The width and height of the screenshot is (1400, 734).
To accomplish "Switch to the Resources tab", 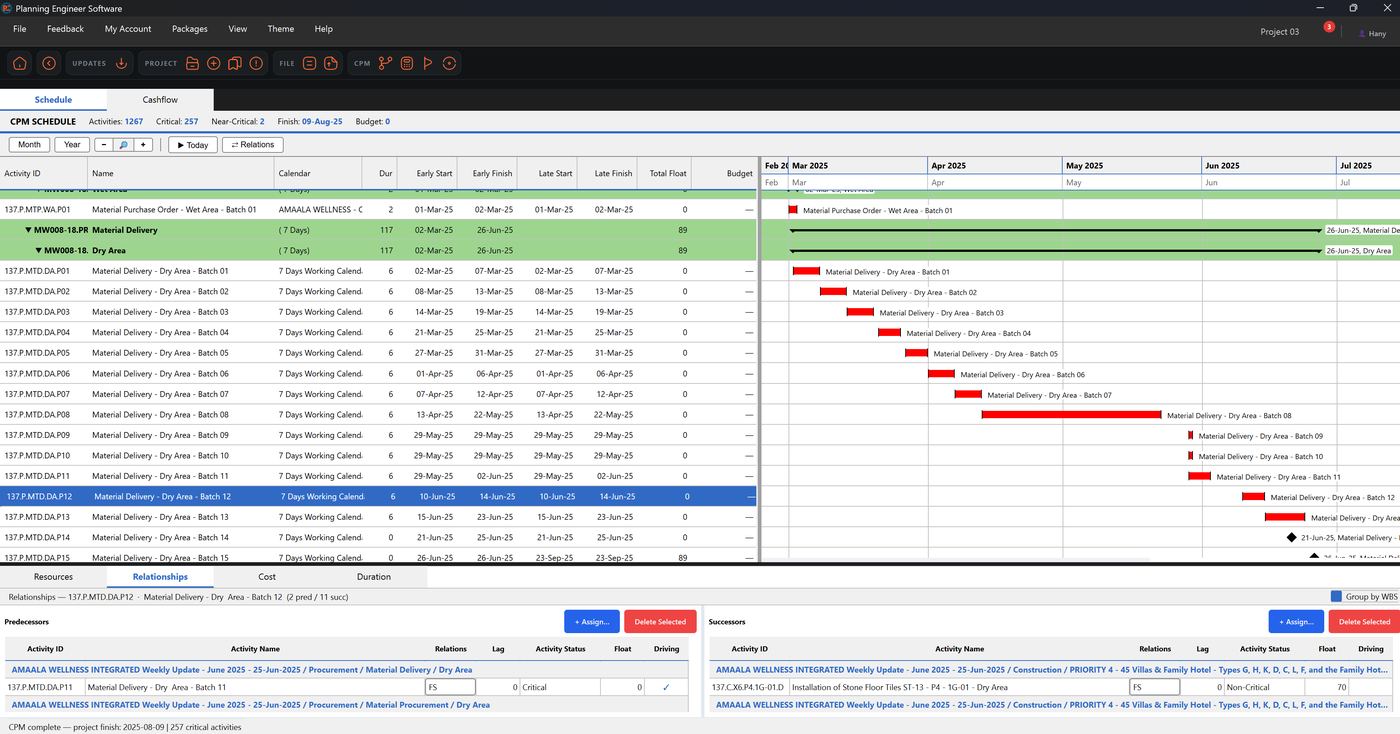I will [53, 577].
